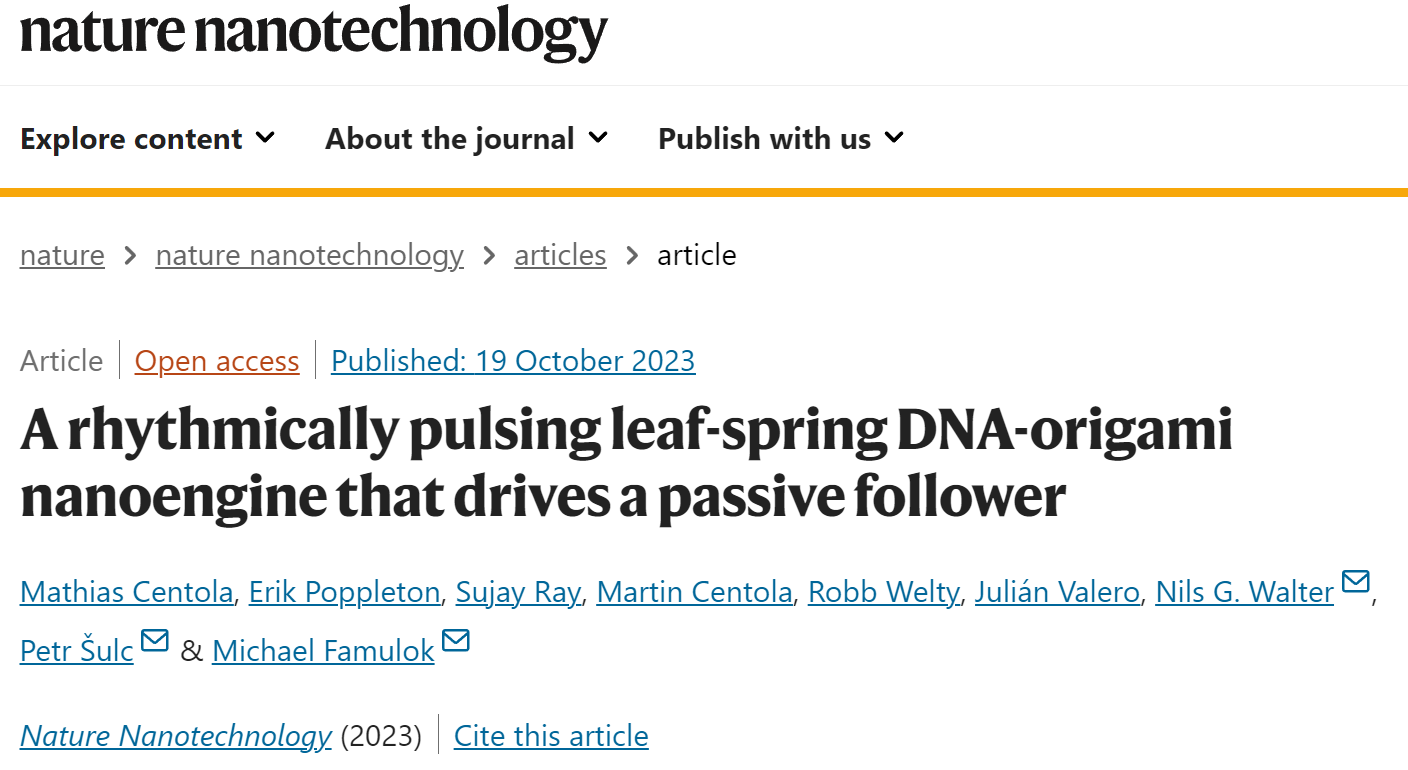Open author Mathias Centola's profile

pos(126,592)
